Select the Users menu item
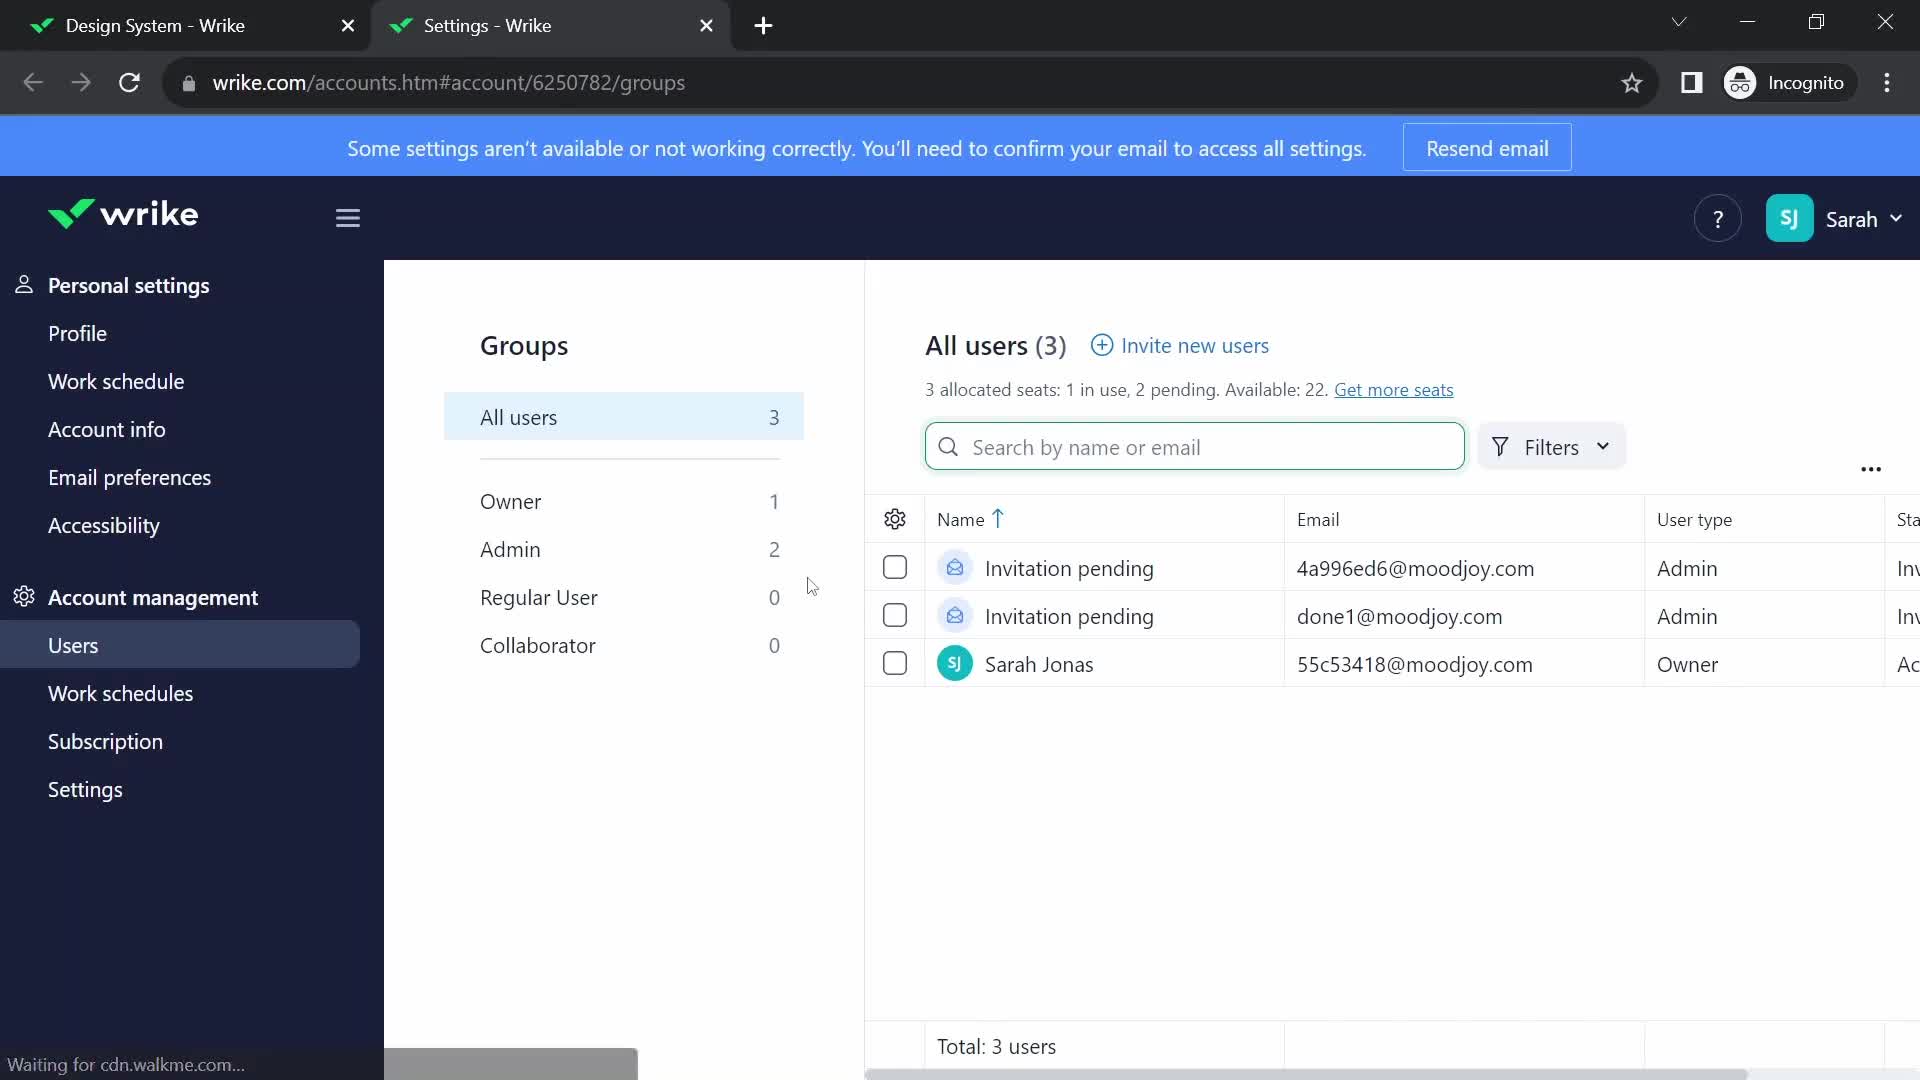The image size is (1920, 1080). [73, 644]
